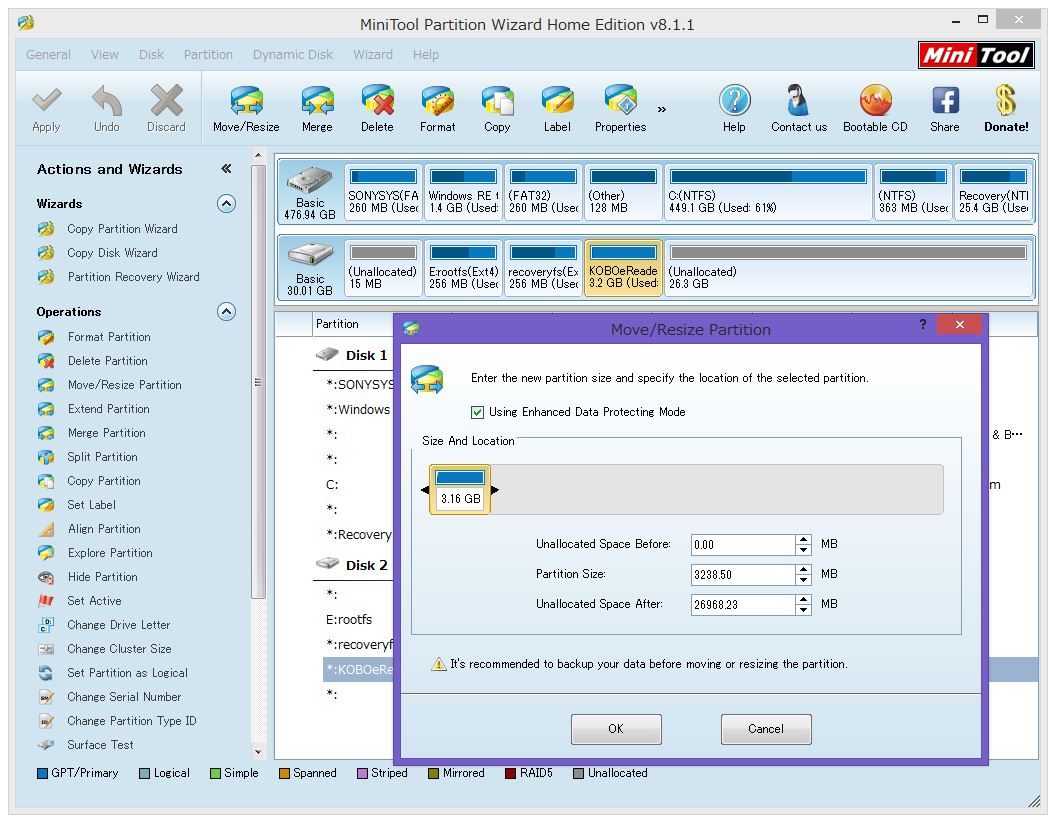The width and height of the screenshot is (1060, 830).
Task: Increase Unallocated Space After spinner value
Action: pyautogui.click(x=803, y=599)
